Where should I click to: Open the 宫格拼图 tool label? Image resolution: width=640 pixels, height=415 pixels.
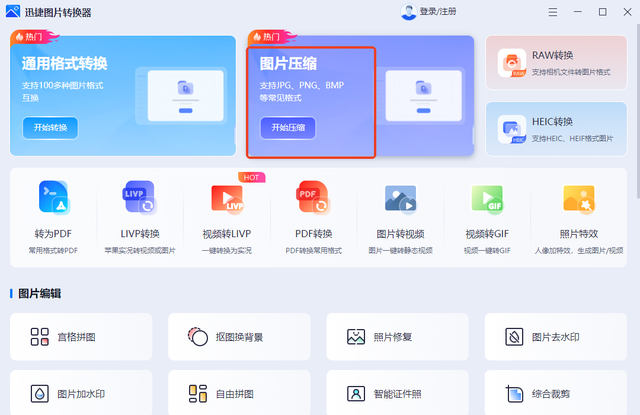tap(76, 337)
